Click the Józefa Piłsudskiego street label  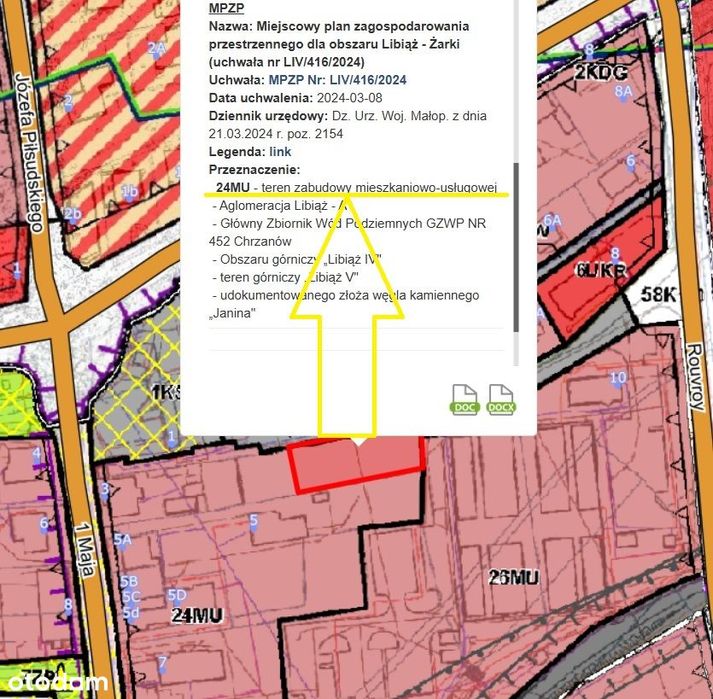tap(29, 152)
